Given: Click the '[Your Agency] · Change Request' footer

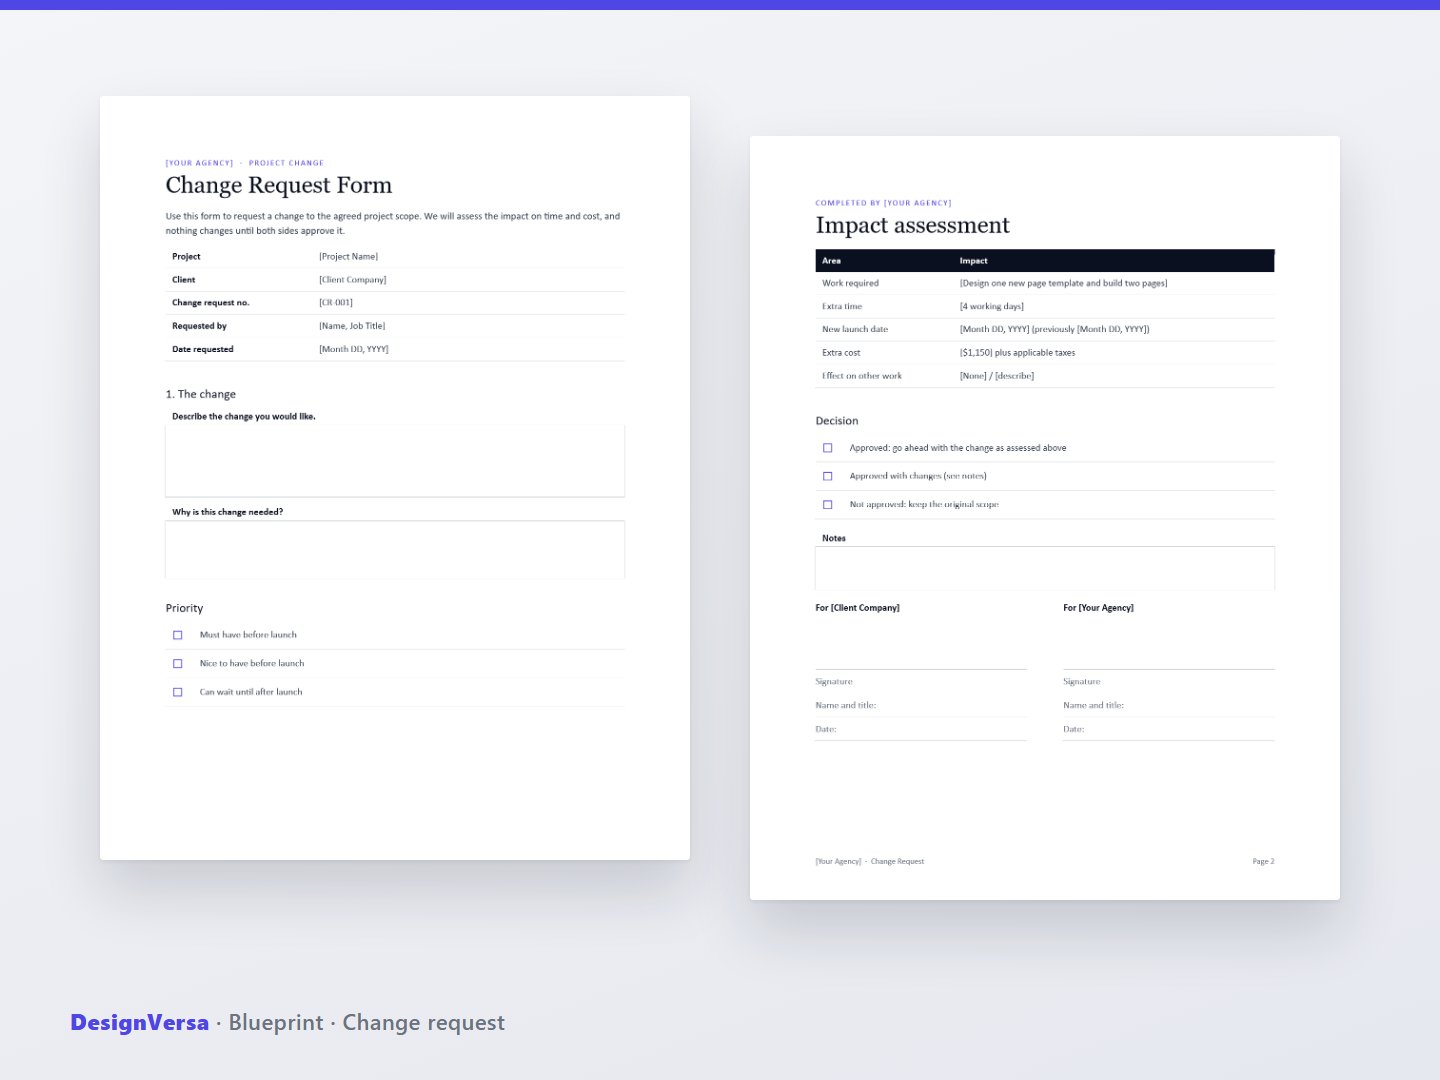Looking at the screenshot, I should click(x=869, y=861).
